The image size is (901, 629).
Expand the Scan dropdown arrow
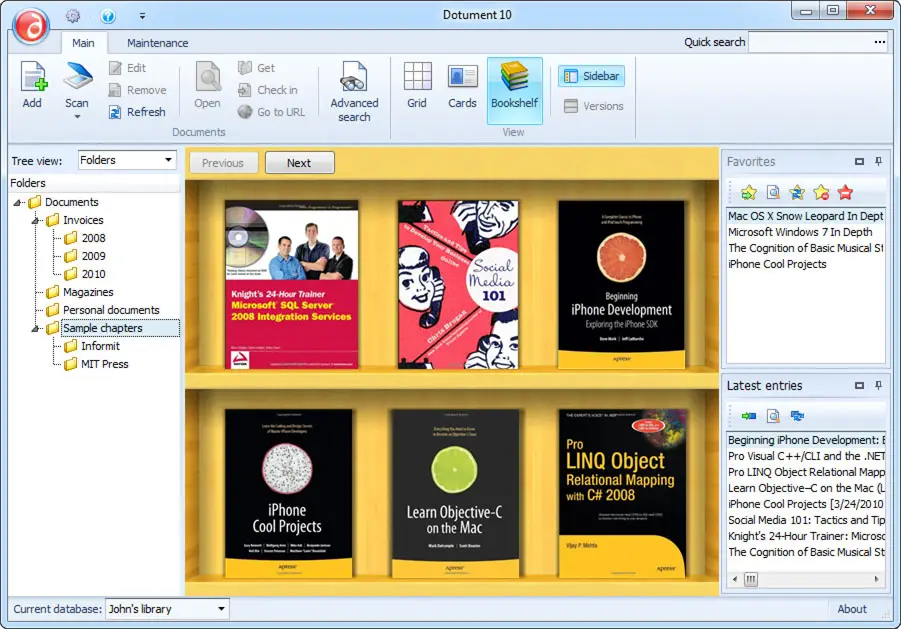click(x=77, y=117)
